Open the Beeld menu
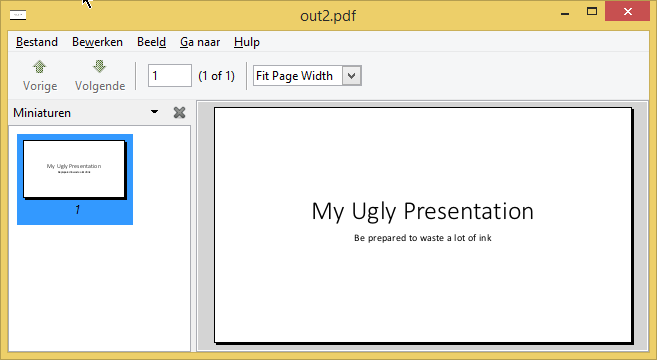Viewport: 657px width, 360px height. [x=151, y=42]
